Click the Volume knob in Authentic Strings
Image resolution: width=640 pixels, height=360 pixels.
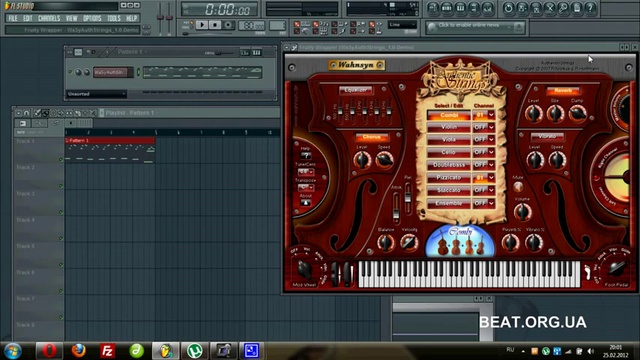522,212
